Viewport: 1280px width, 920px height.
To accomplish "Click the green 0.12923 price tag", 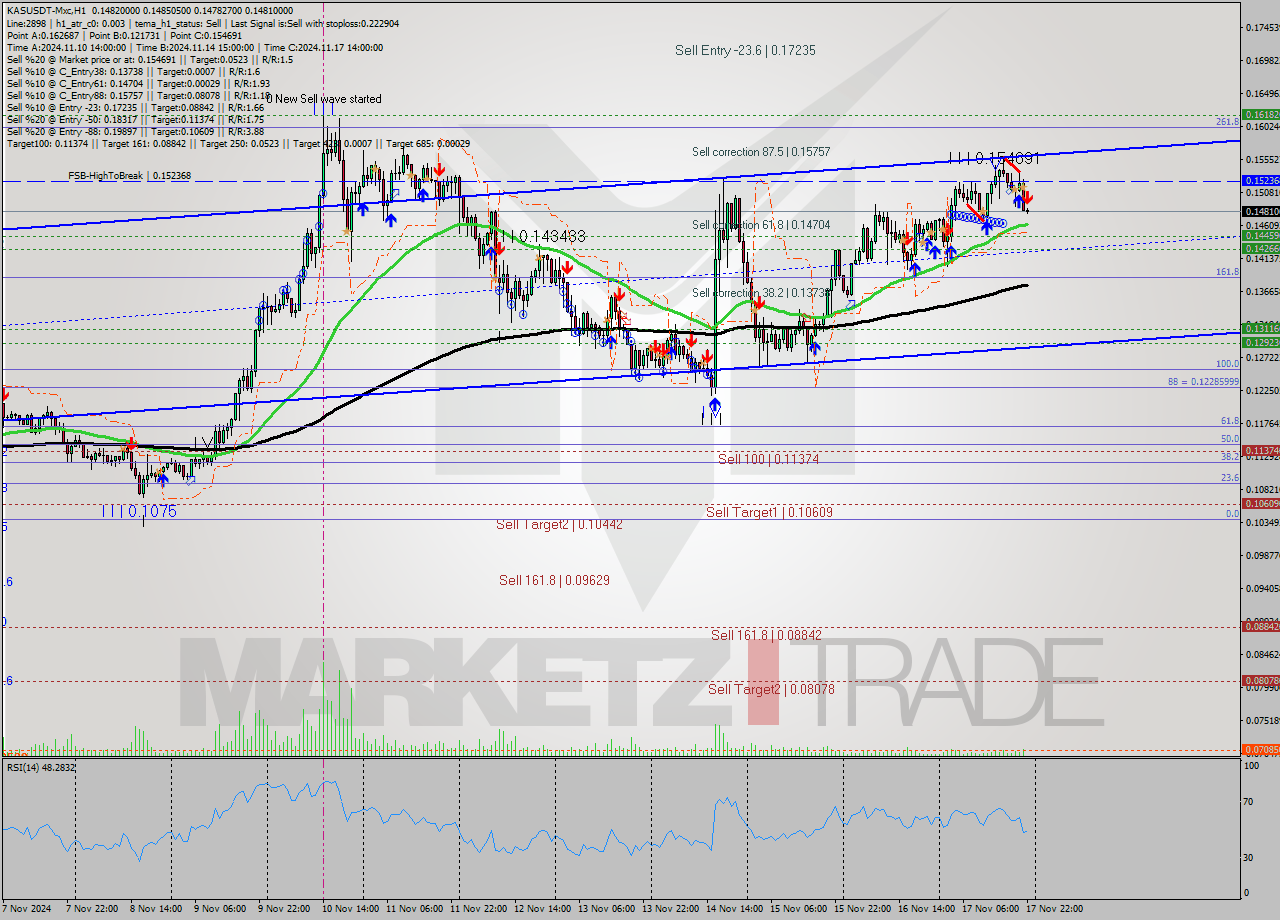I will coord(1260,342).
